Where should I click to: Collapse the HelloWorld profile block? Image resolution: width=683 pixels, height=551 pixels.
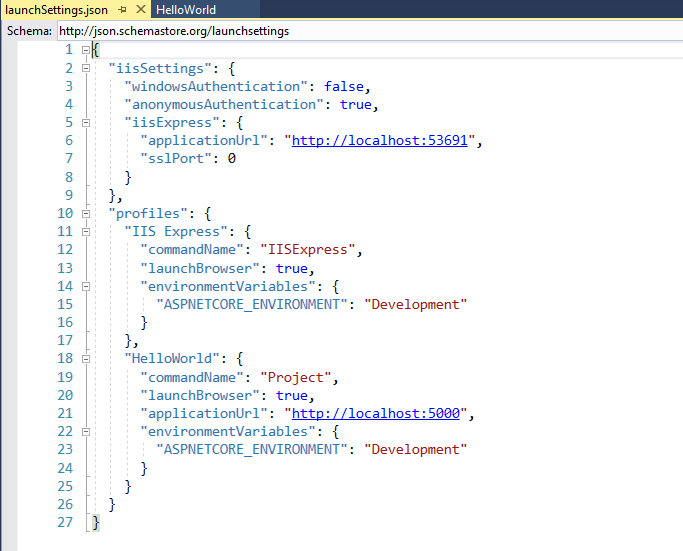click(86, 359)
